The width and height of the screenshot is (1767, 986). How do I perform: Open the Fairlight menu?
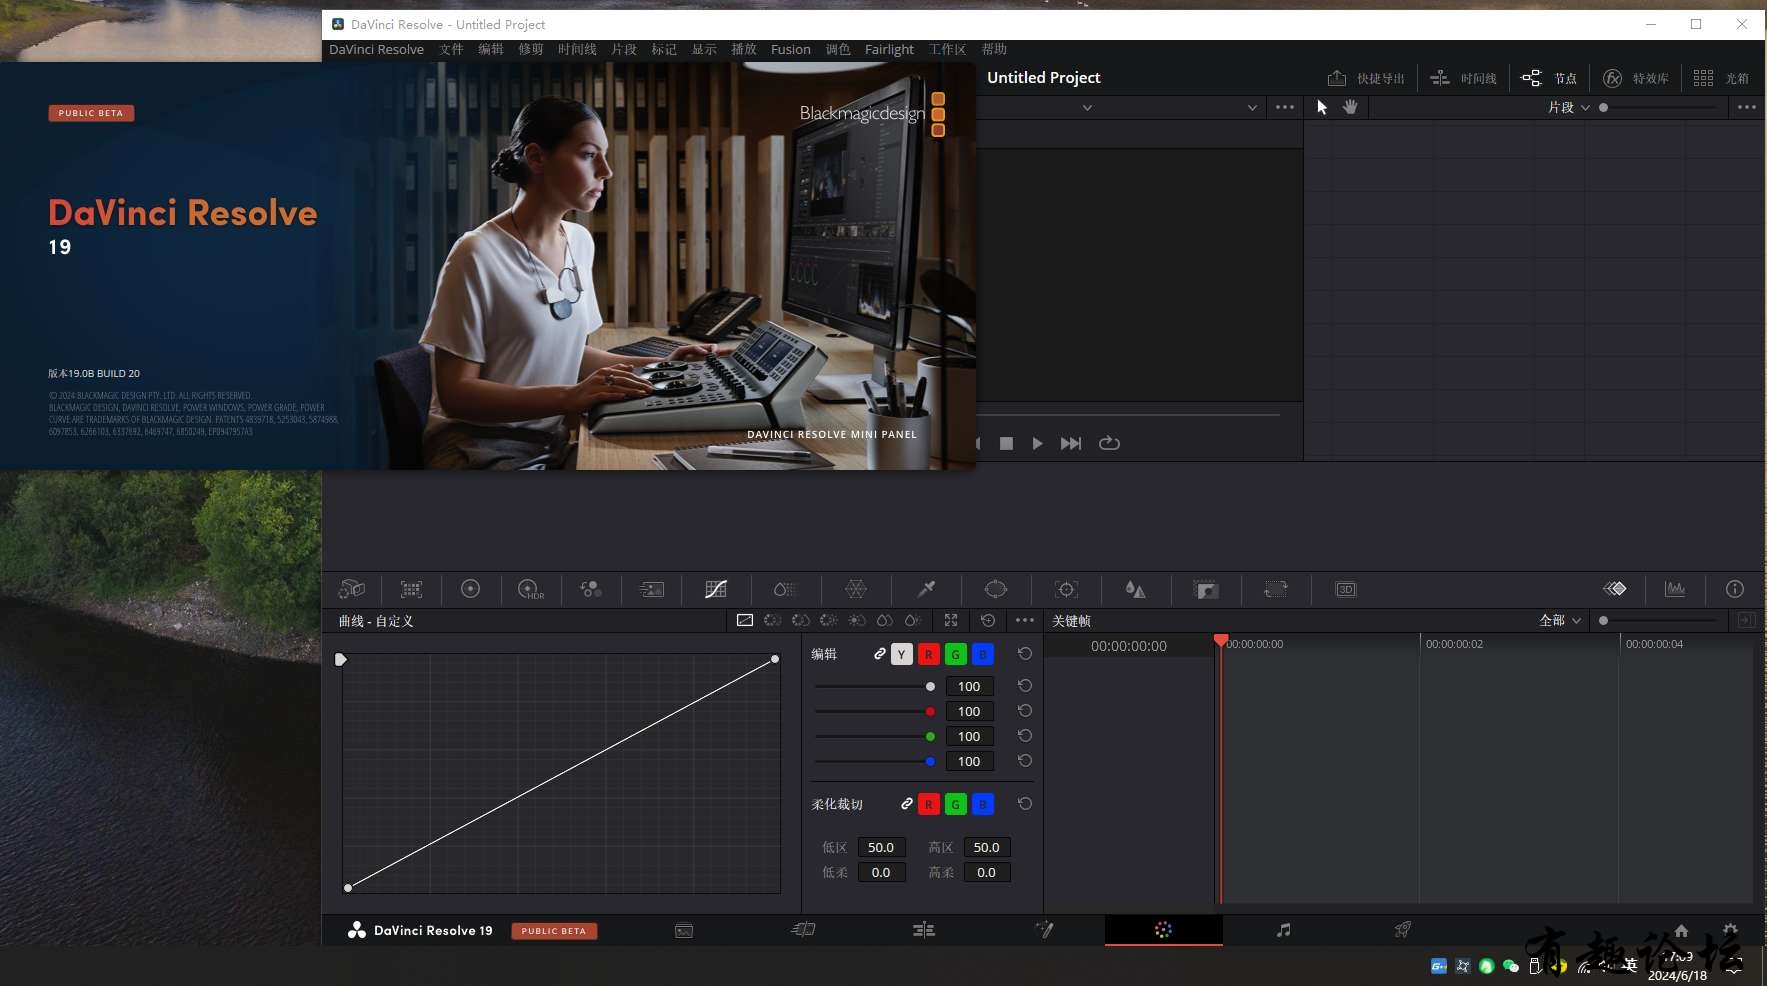click(x=889, y=49)
